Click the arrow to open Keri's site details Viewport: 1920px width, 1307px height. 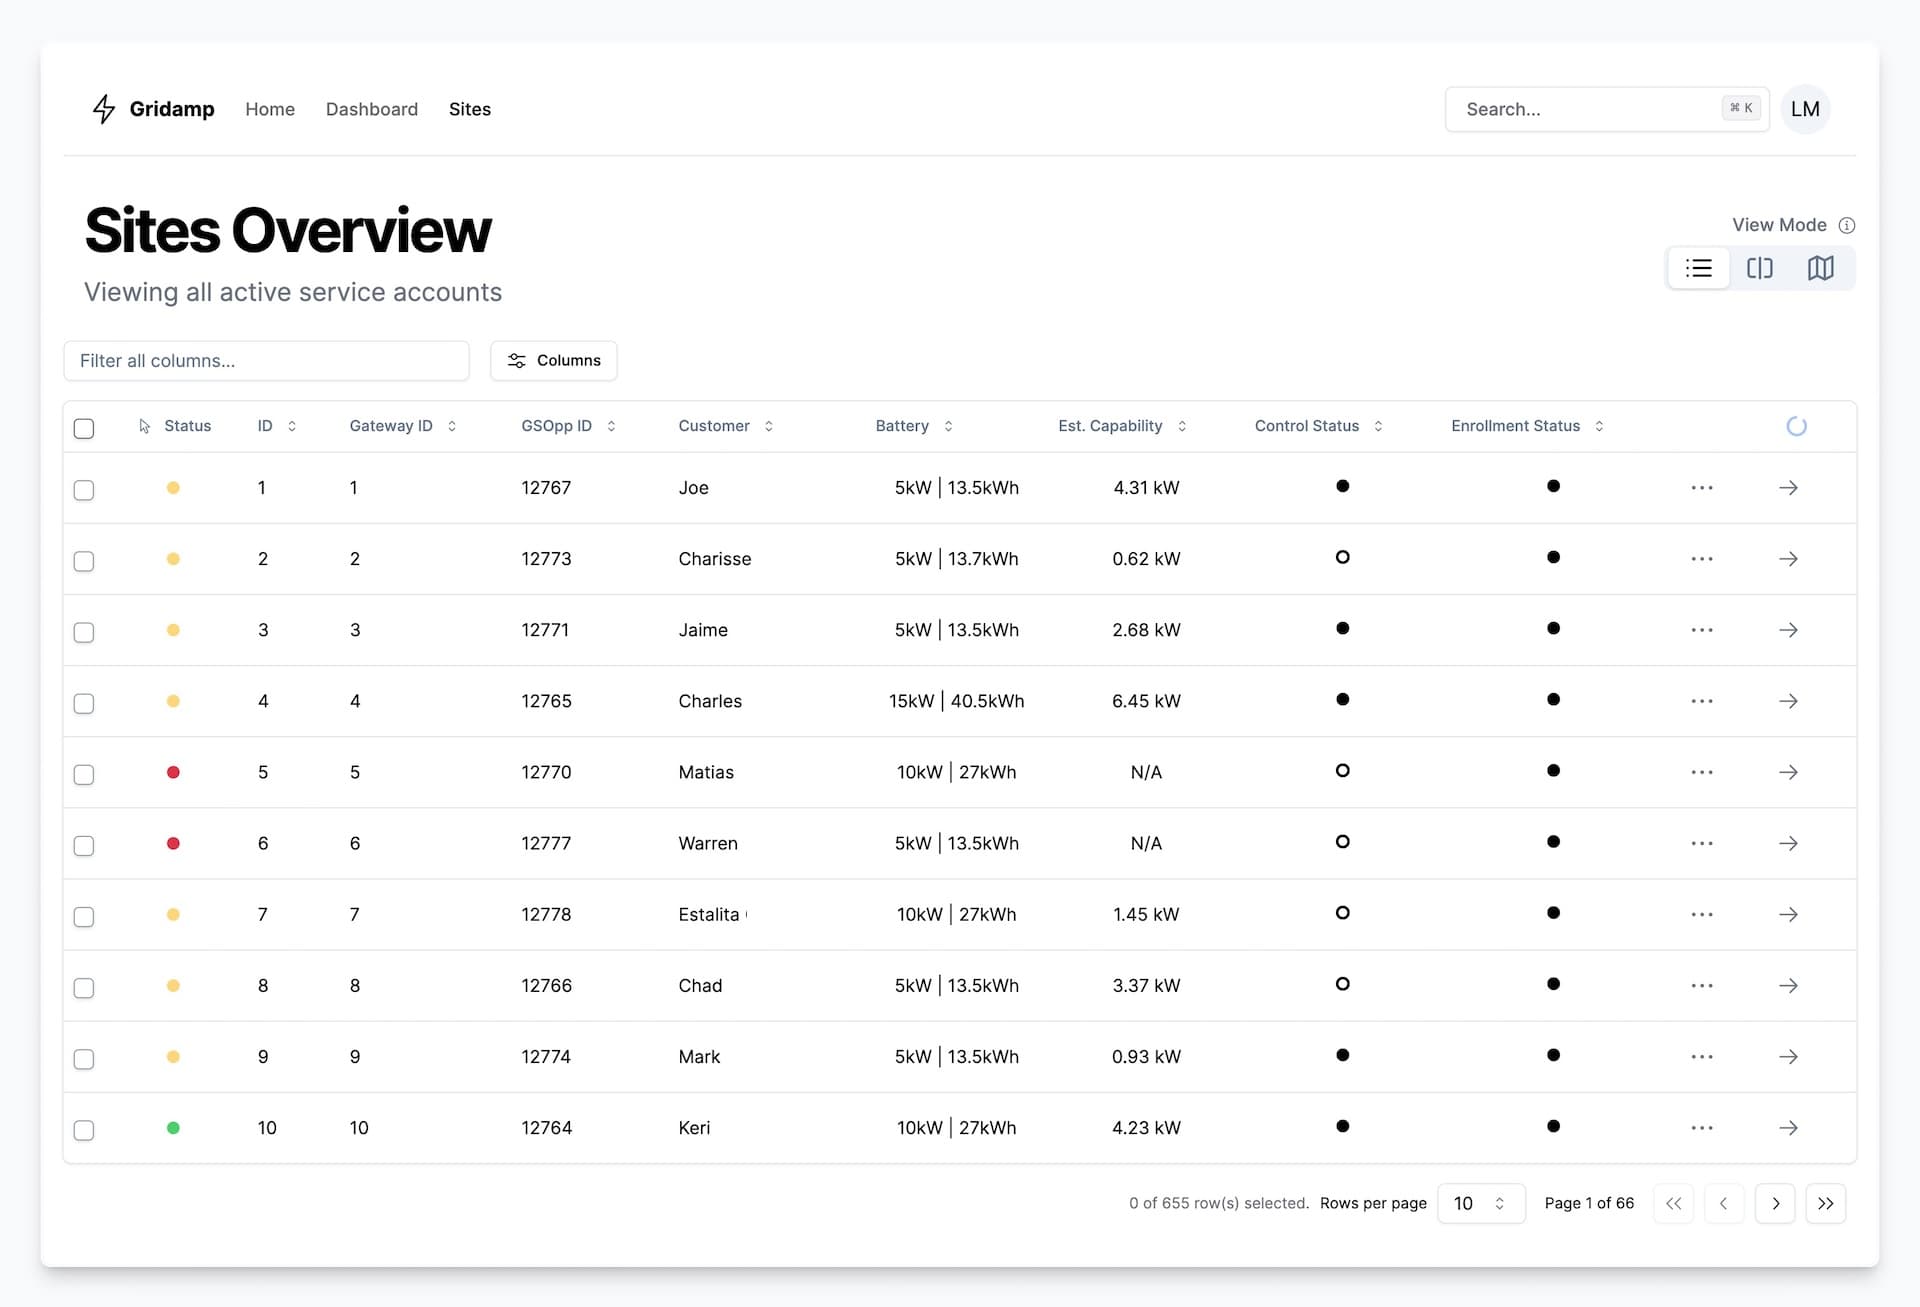pos(1789,1128)
